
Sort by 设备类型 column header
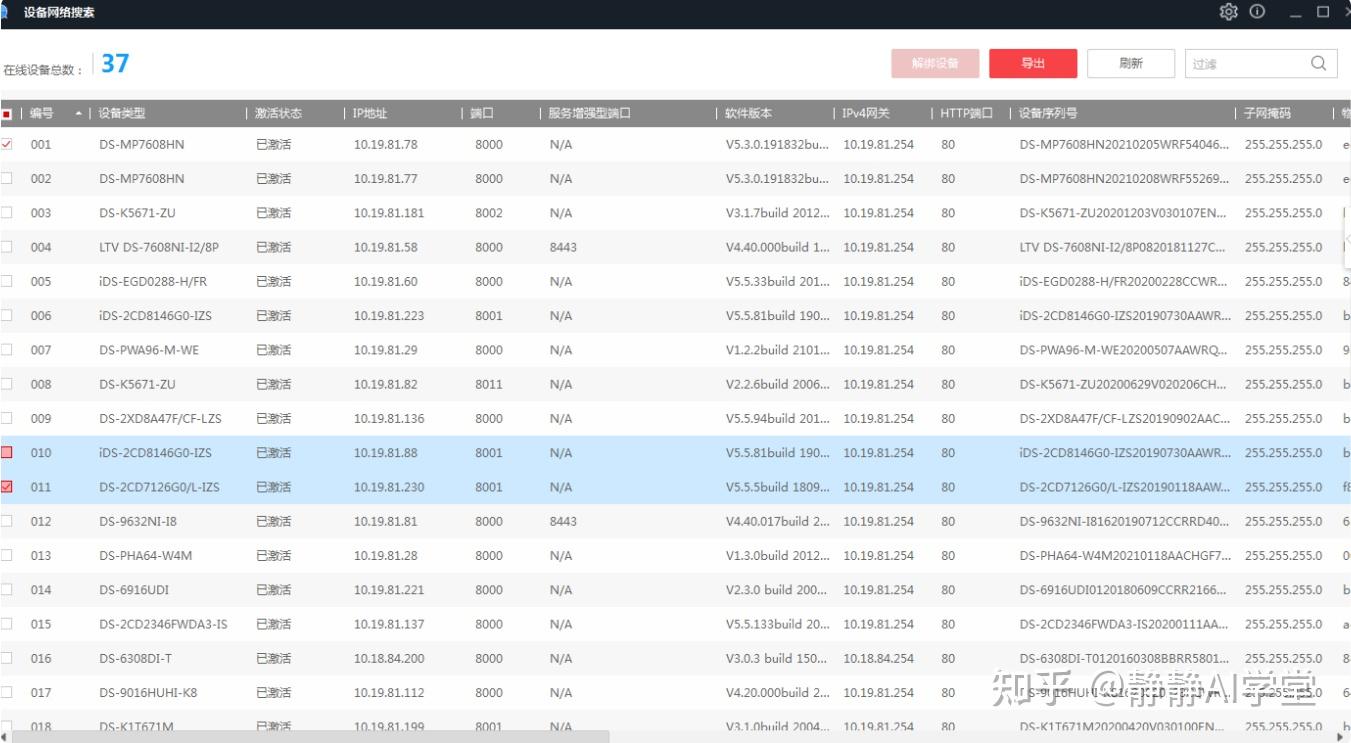point(122,114)
